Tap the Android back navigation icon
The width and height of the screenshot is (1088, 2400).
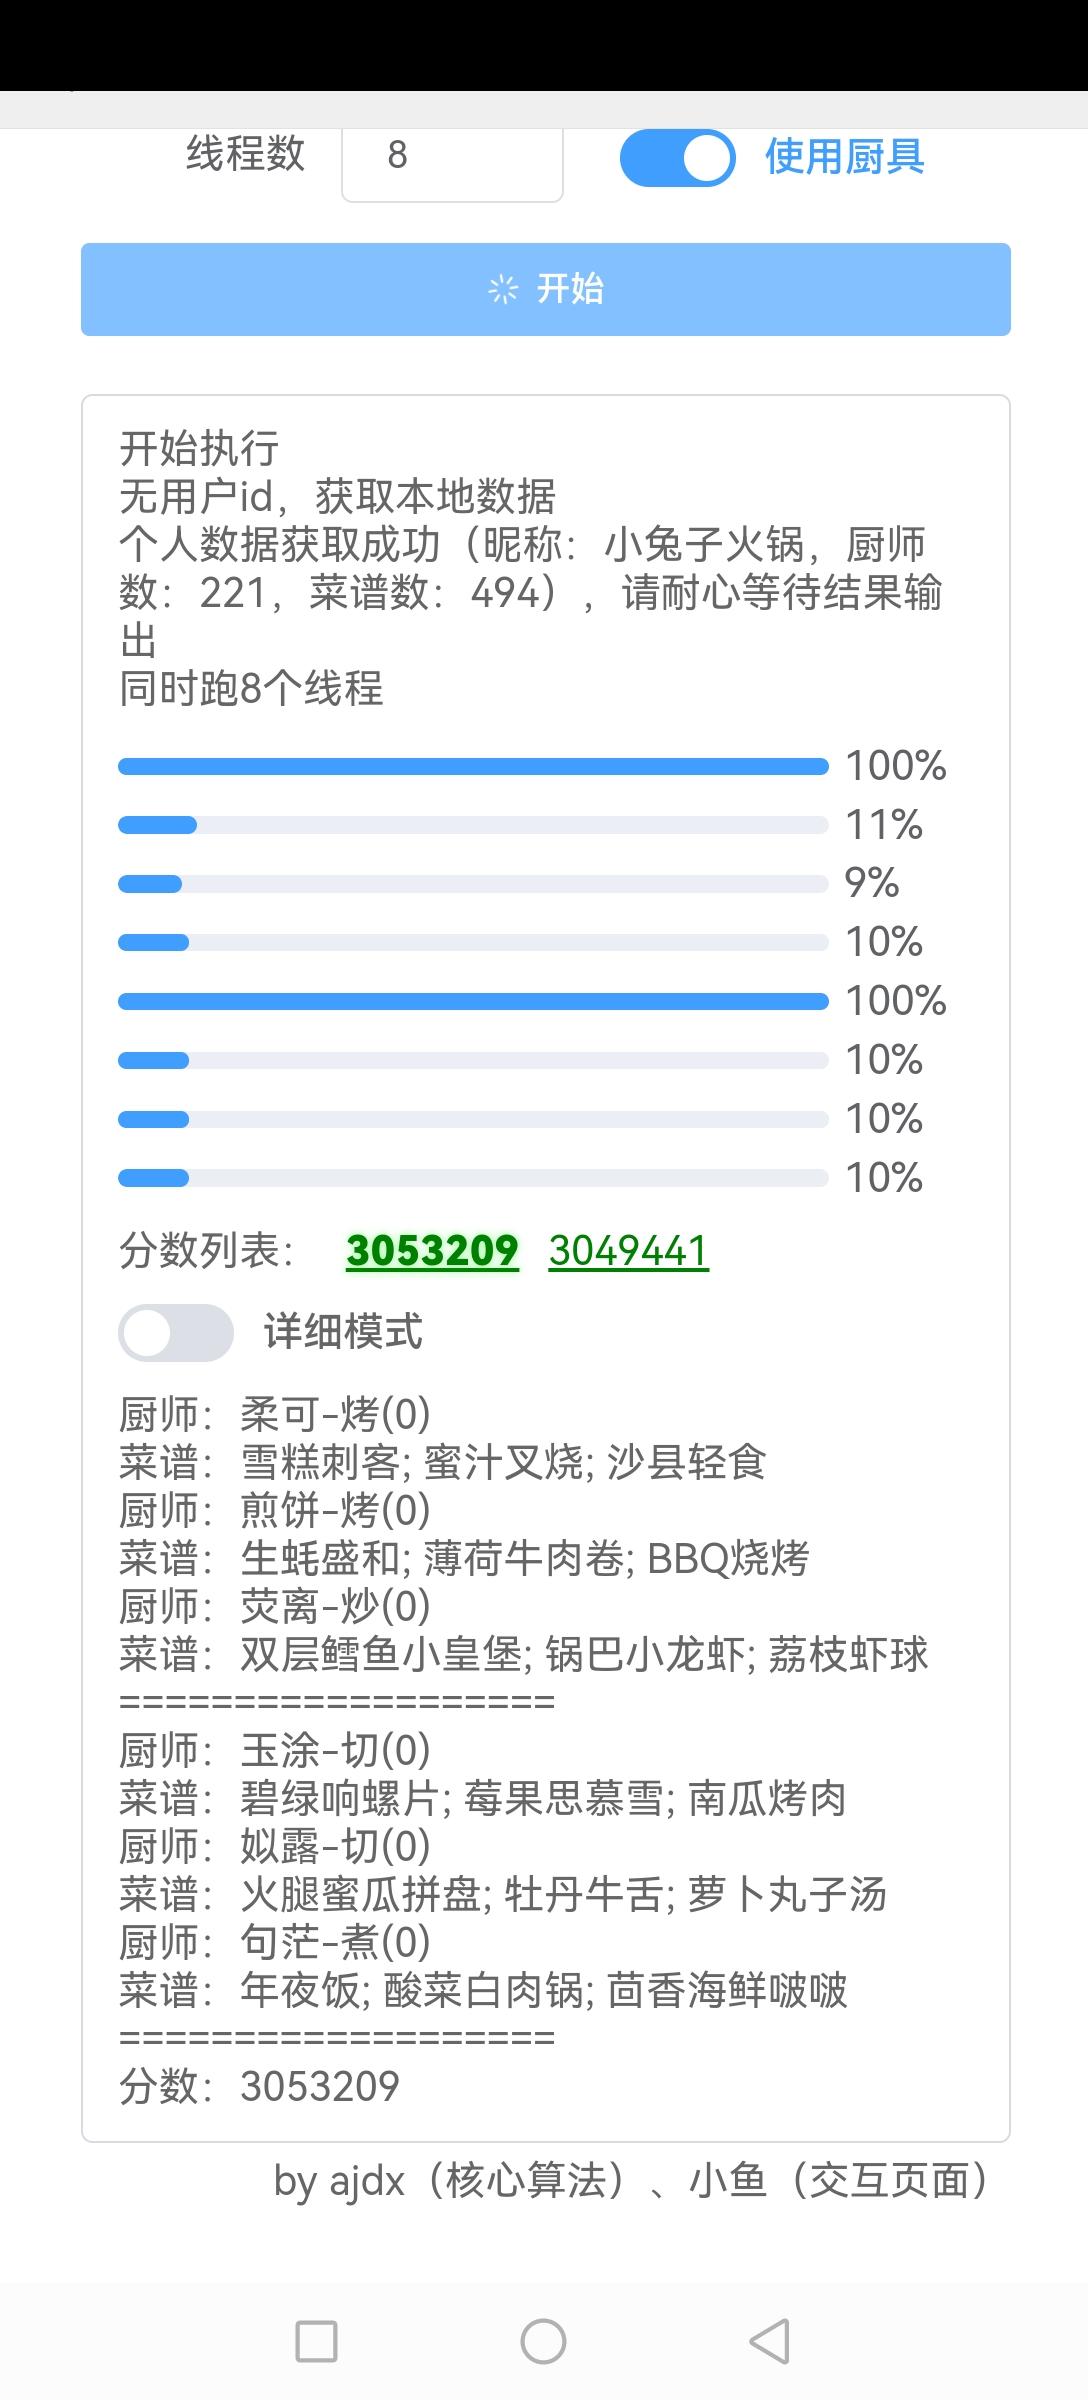click(x=770, y=2341)
